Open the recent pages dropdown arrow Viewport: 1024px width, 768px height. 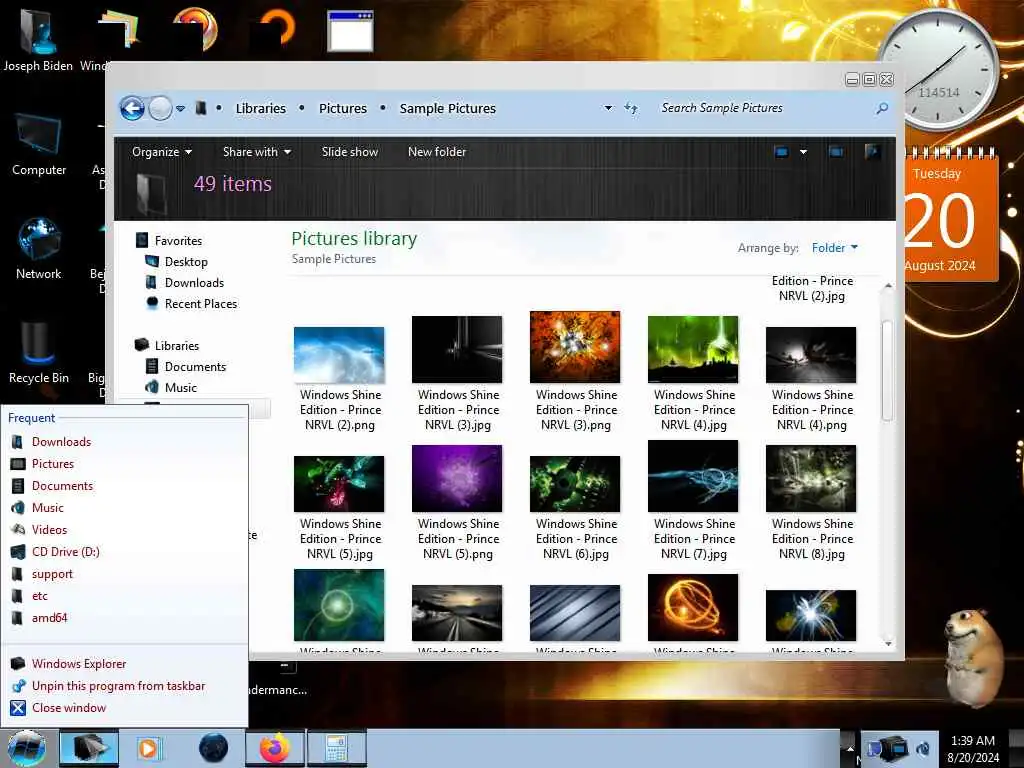pyautogui.click(x=181, y=108)
